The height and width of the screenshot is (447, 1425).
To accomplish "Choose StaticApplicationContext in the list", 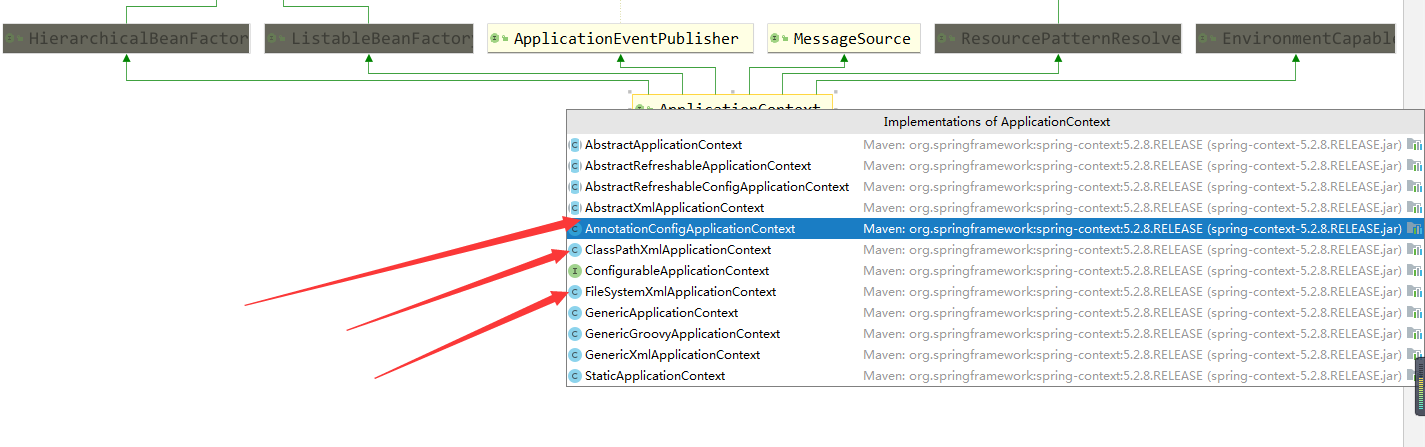I will 995,376.
